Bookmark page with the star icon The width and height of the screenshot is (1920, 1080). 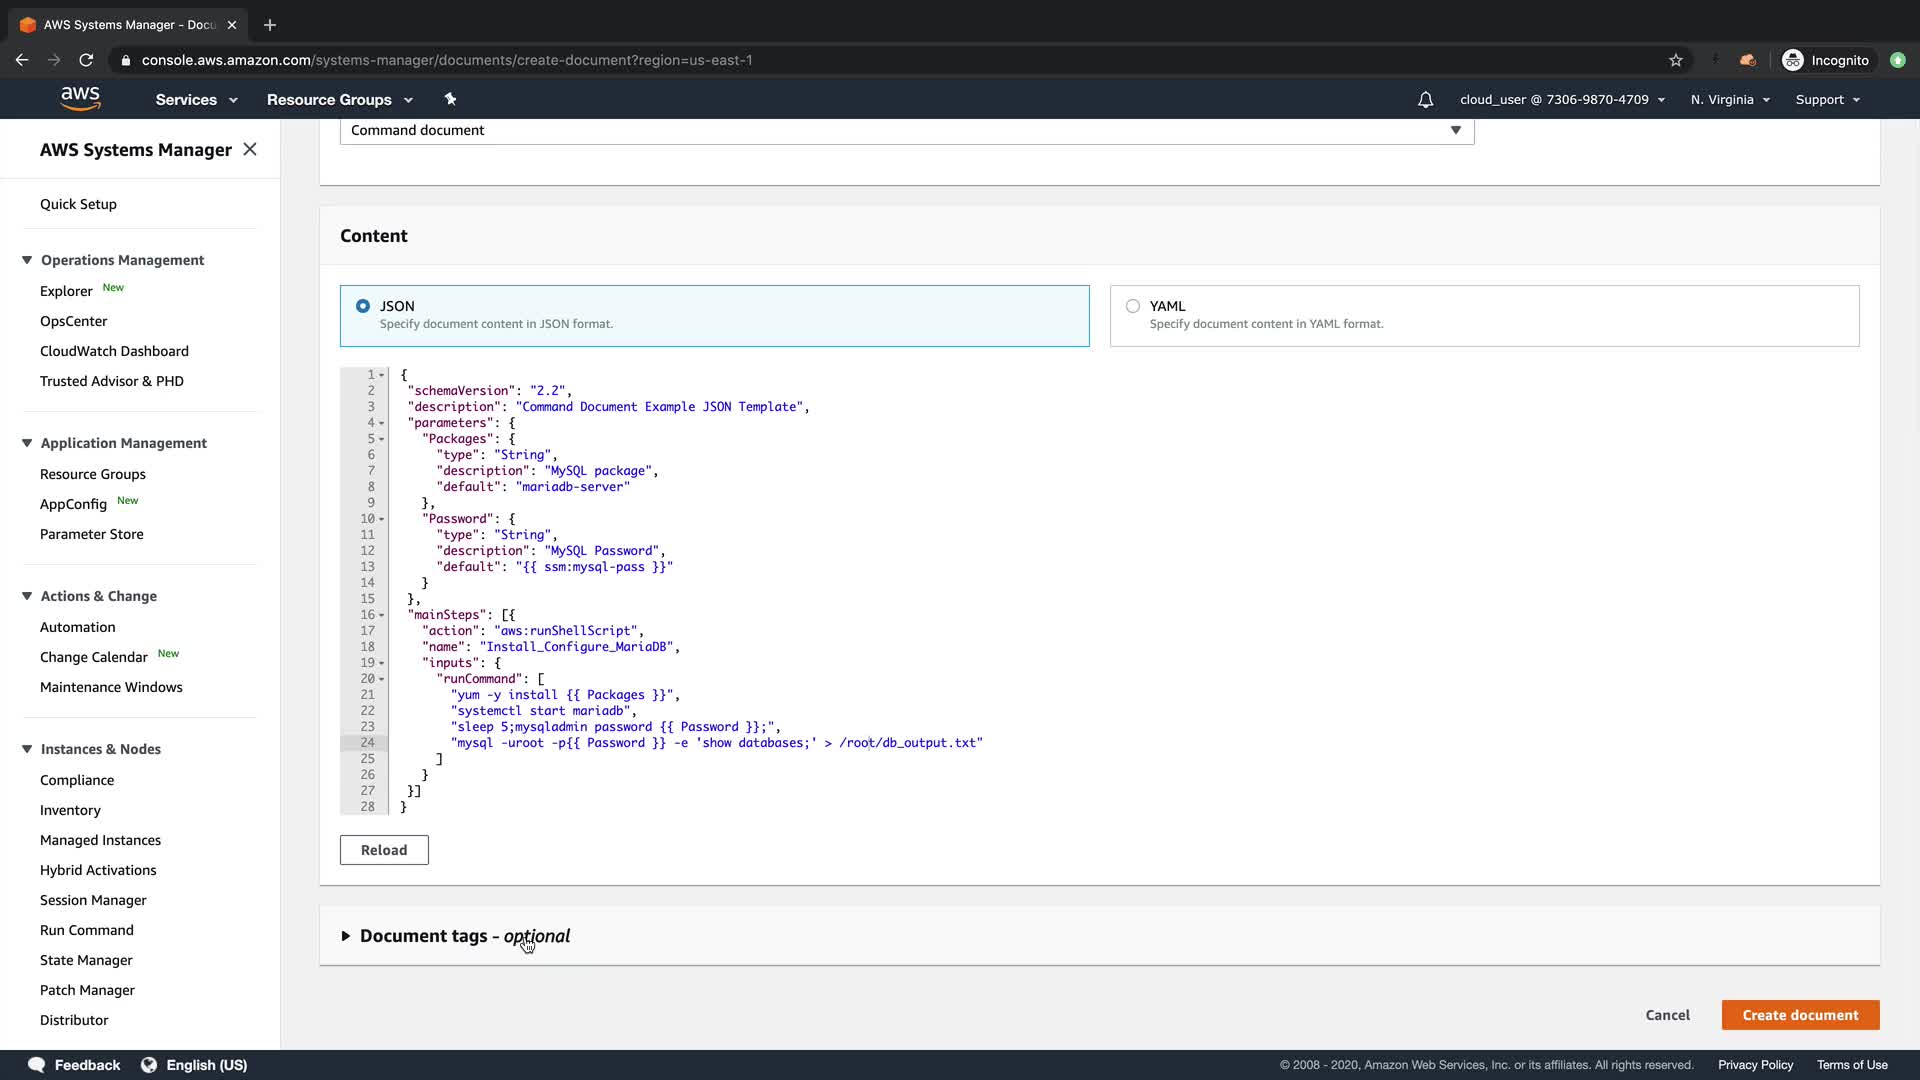pyautogui.click(x=1676, y=60)
